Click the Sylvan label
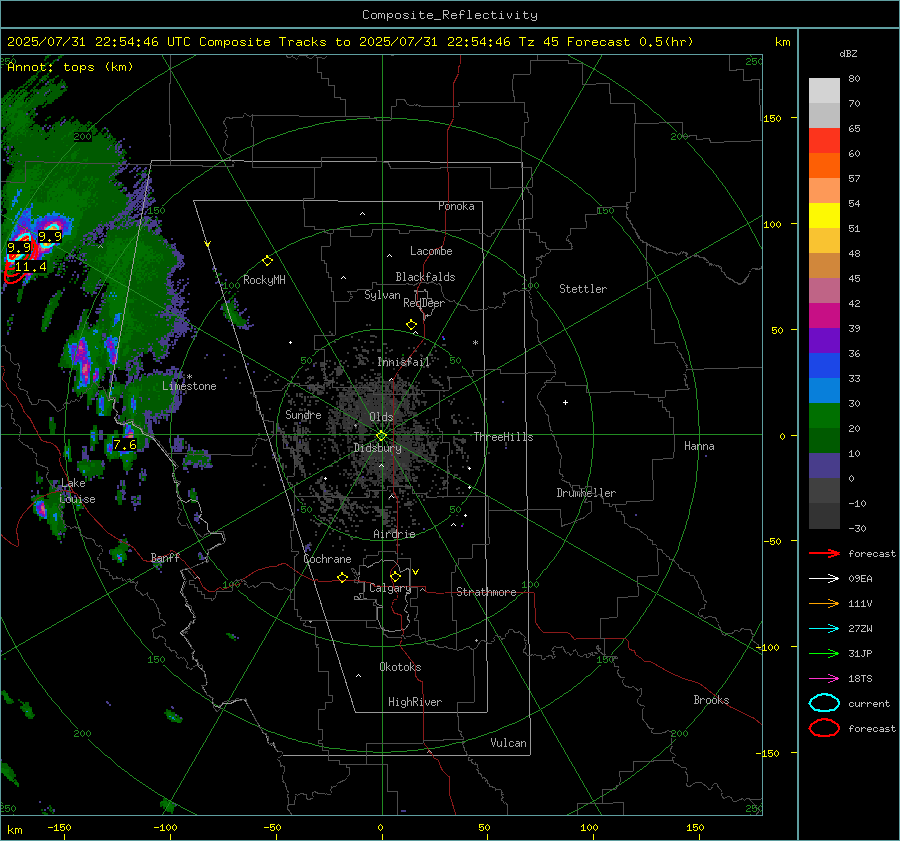The image size is (900, 841). pos(382,295)
